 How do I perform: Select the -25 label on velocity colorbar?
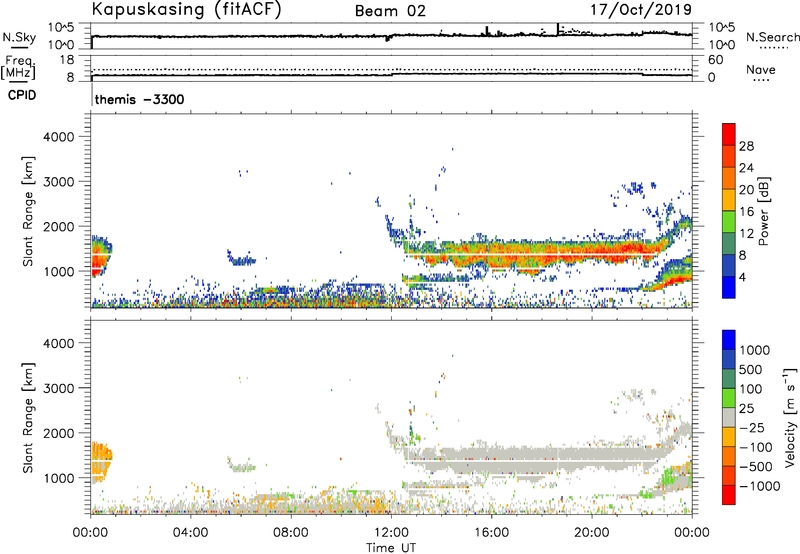coord(752,427)
